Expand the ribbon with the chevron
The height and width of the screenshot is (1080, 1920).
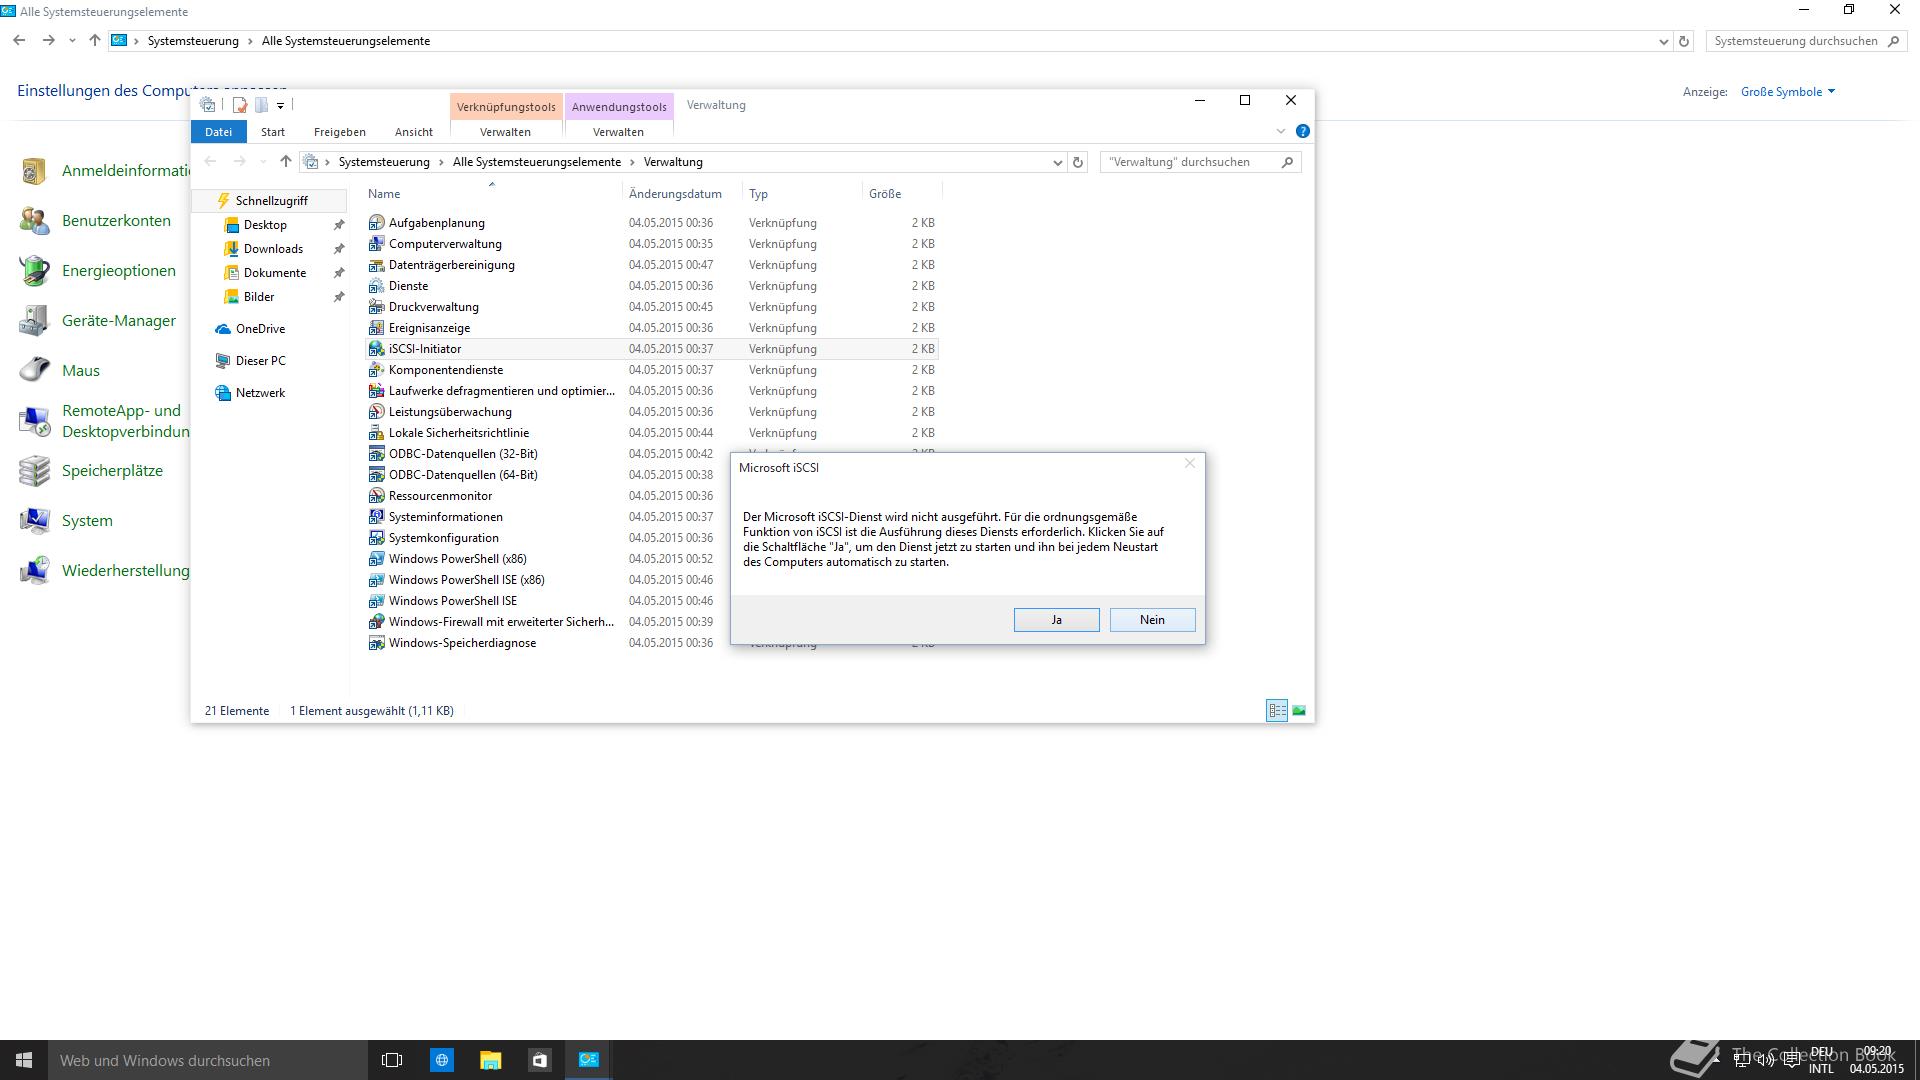point(1280,131)
